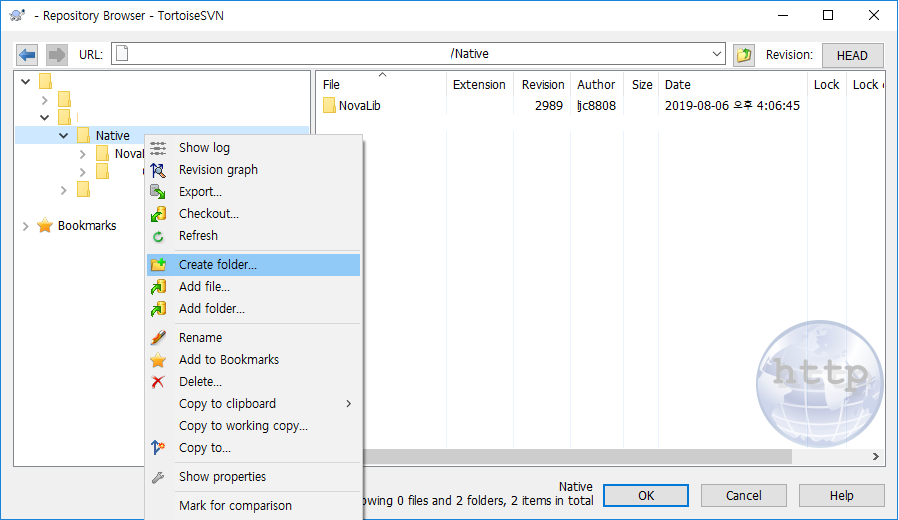Click the HEAD revision button
Image resolution: width=899 pixels, height=520 pixels.
tap(852, 56)
